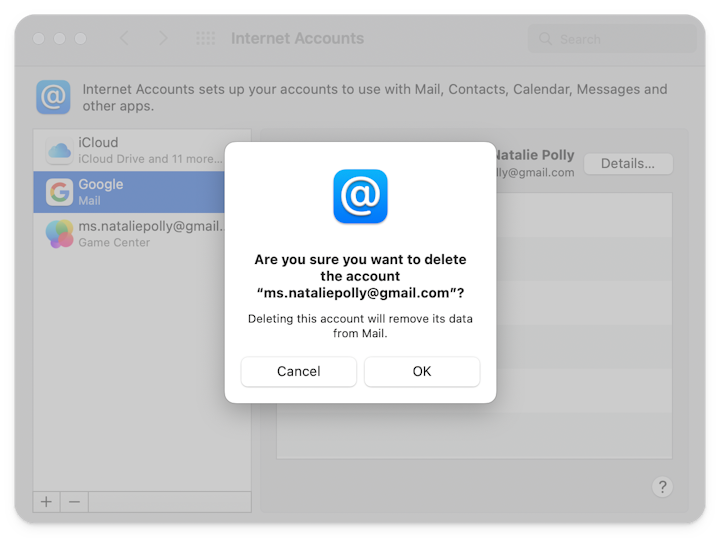Open help with the question mark button
Screen dimensions: 720x538
tap(662, 487)
